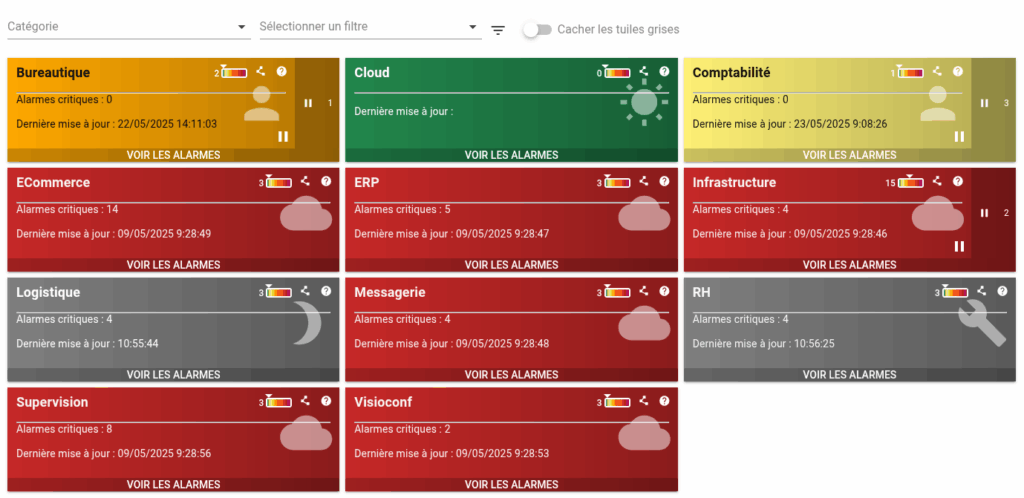
Task: Open the Catégorie dropdown
Action: tap(129, 27)
